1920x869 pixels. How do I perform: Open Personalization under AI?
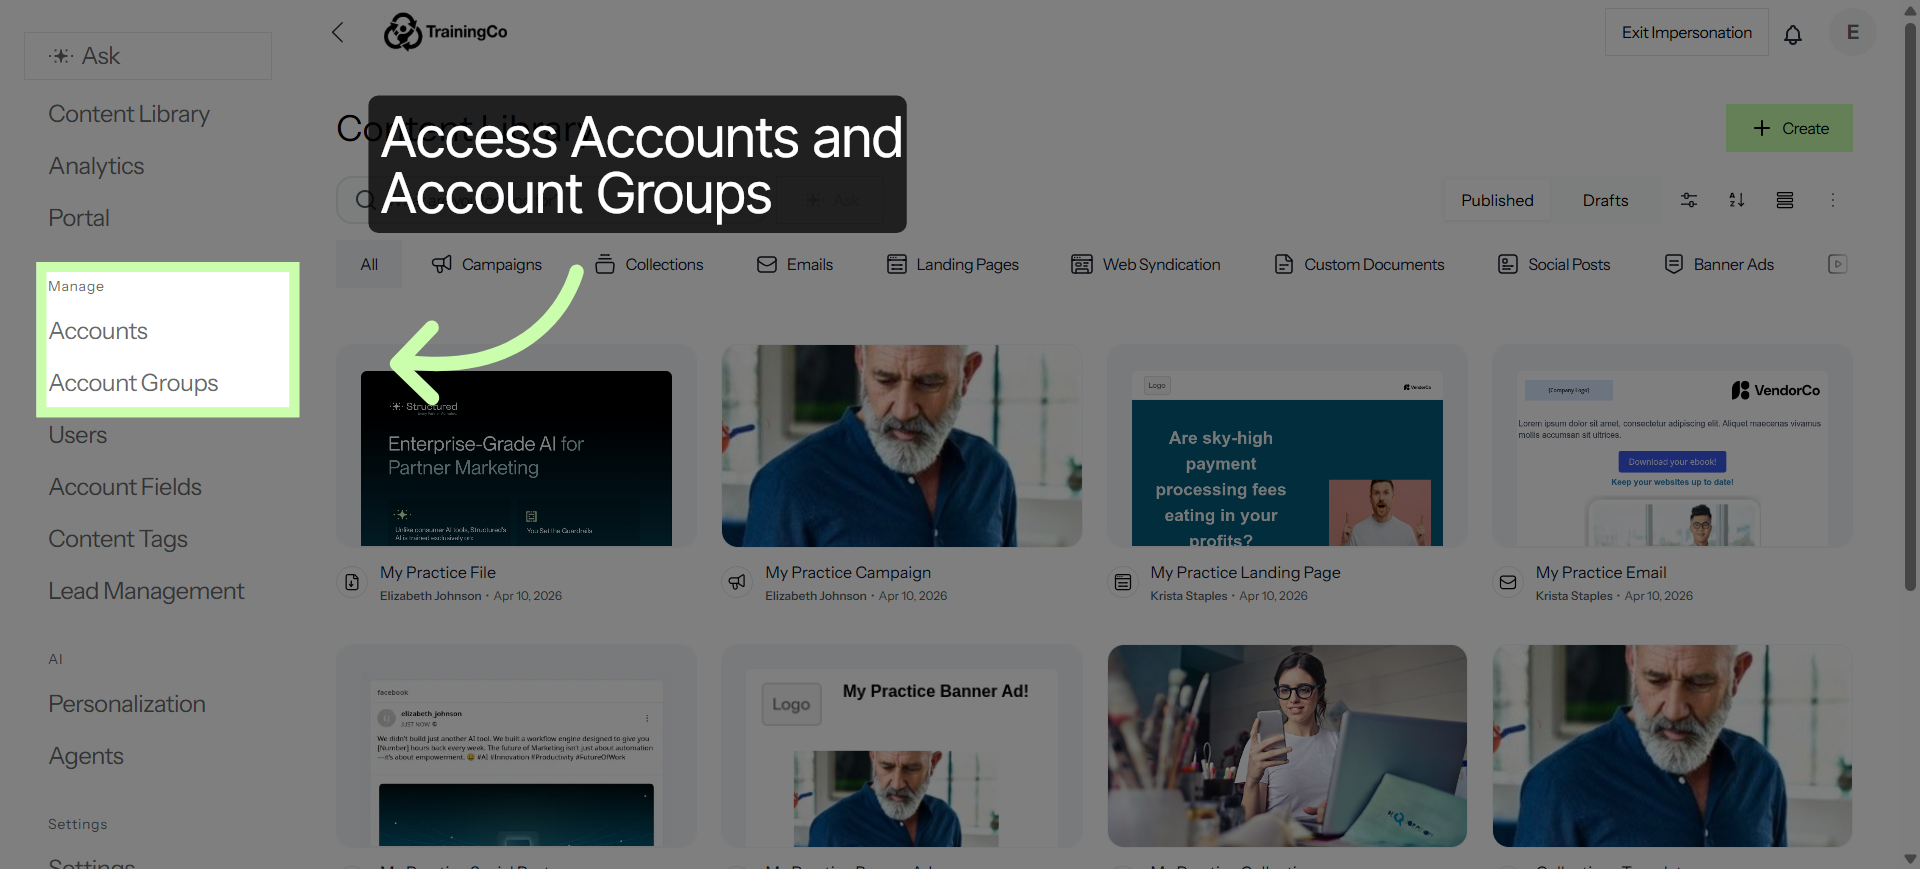pyautogui.click(x=127, y=704)
